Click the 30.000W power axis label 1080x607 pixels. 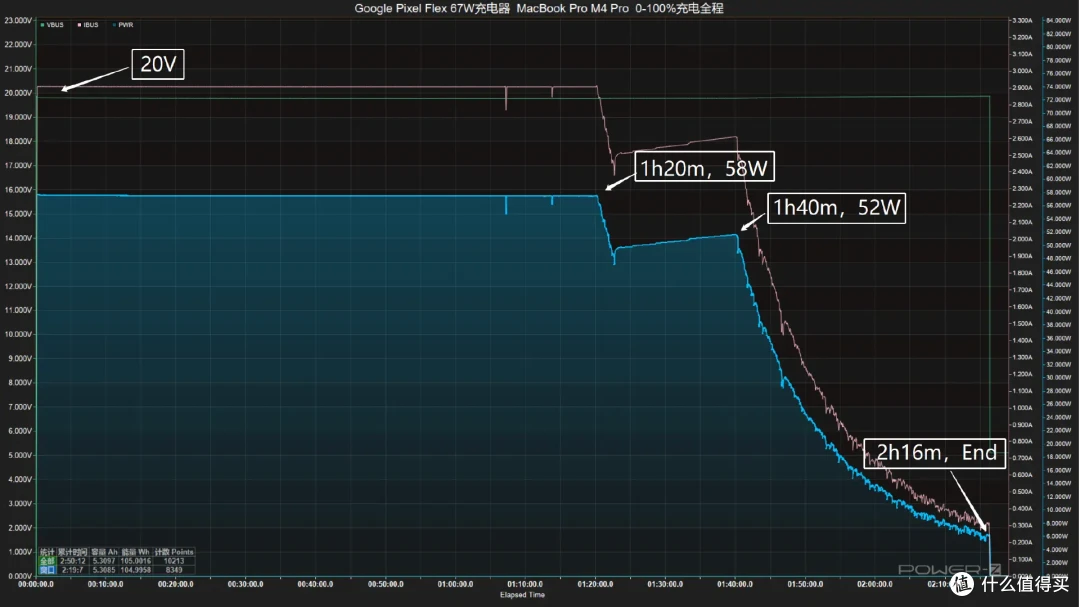coord(1059,378)
